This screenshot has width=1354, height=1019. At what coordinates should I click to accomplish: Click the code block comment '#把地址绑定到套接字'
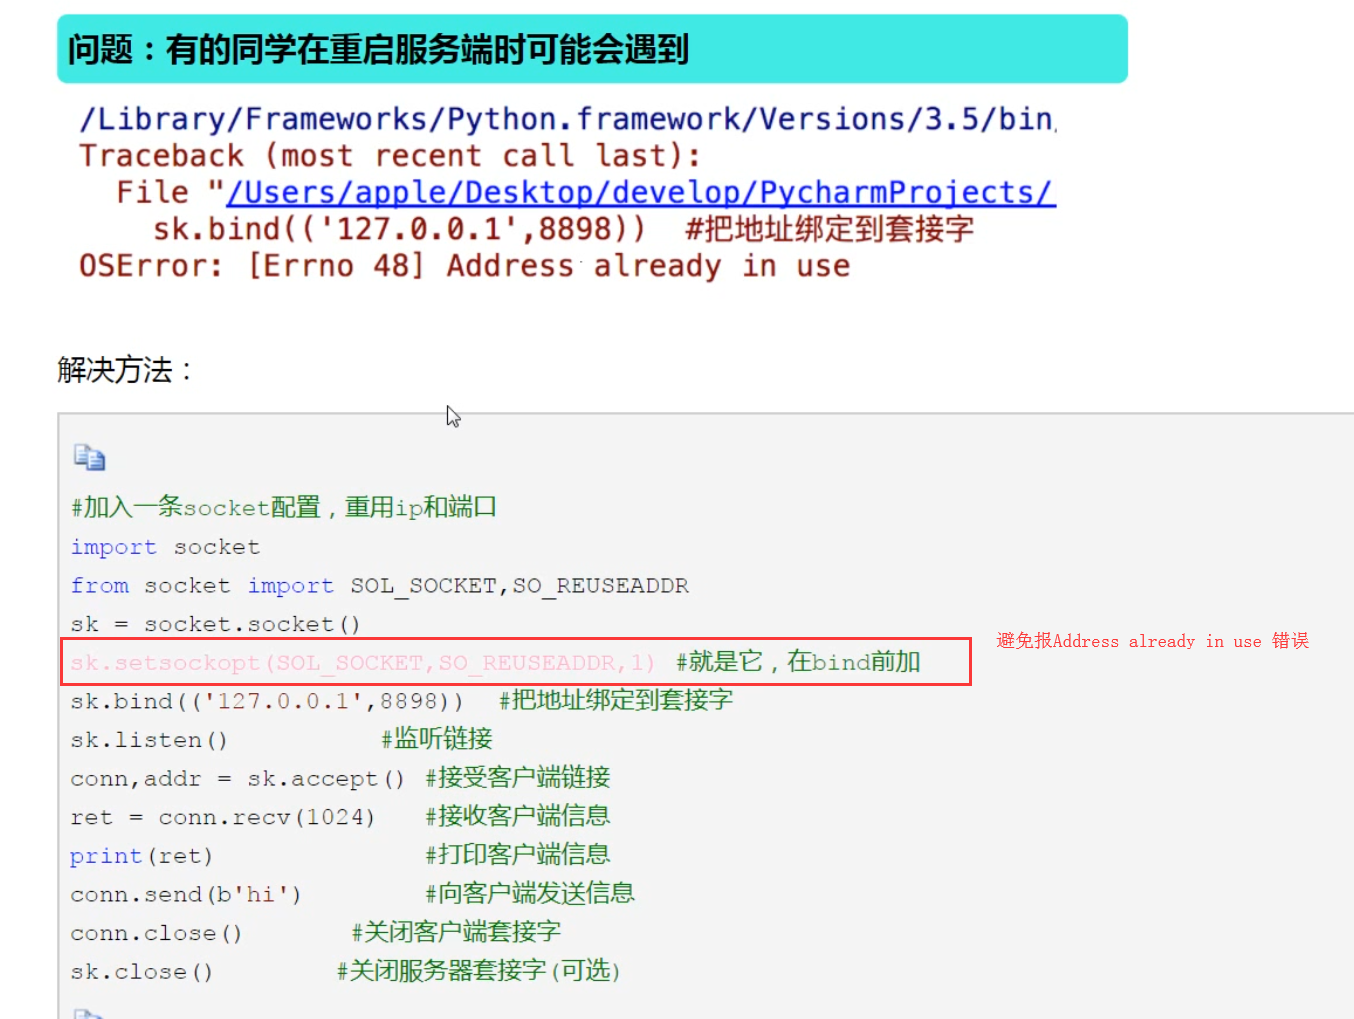pyautogui.click(x=616, y=700)
